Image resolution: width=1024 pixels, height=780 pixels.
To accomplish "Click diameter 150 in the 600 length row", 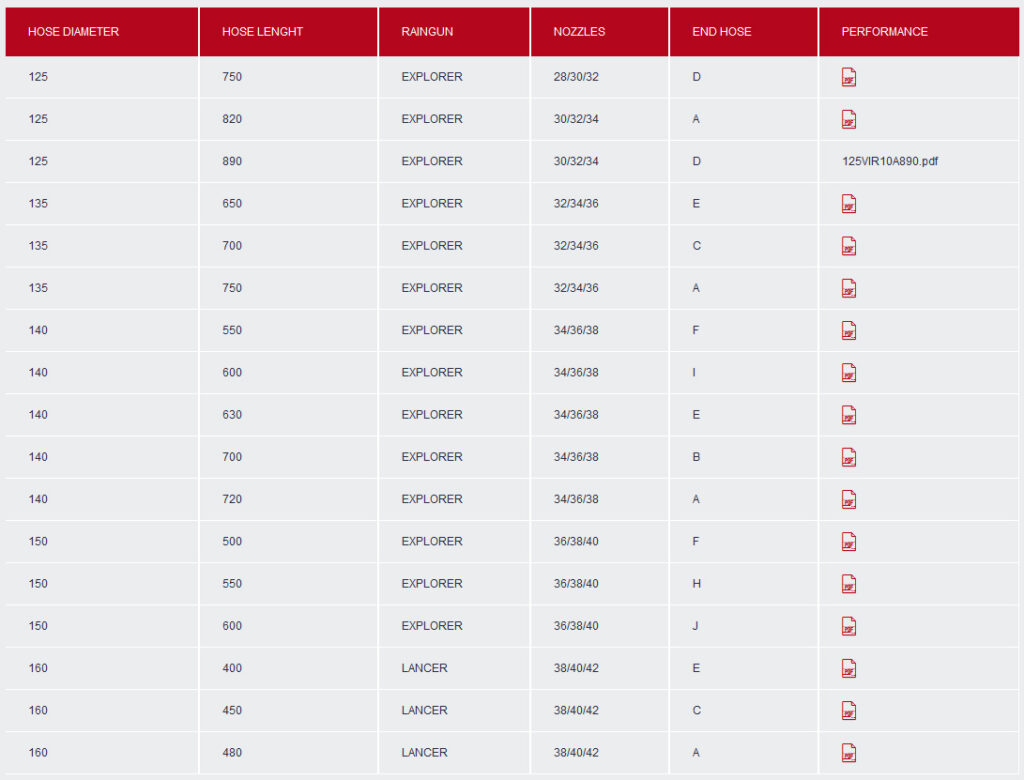I will tap(38, 626).
